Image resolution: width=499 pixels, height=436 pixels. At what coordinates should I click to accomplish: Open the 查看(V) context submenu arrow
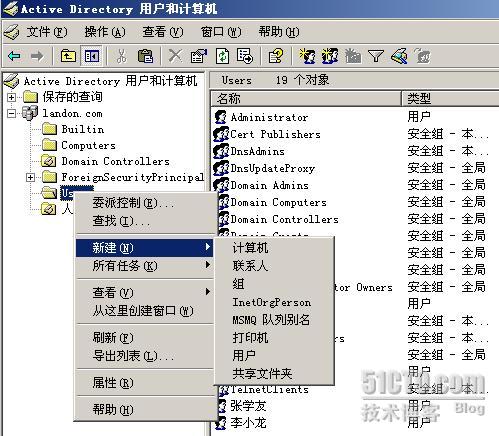[208, 292]
